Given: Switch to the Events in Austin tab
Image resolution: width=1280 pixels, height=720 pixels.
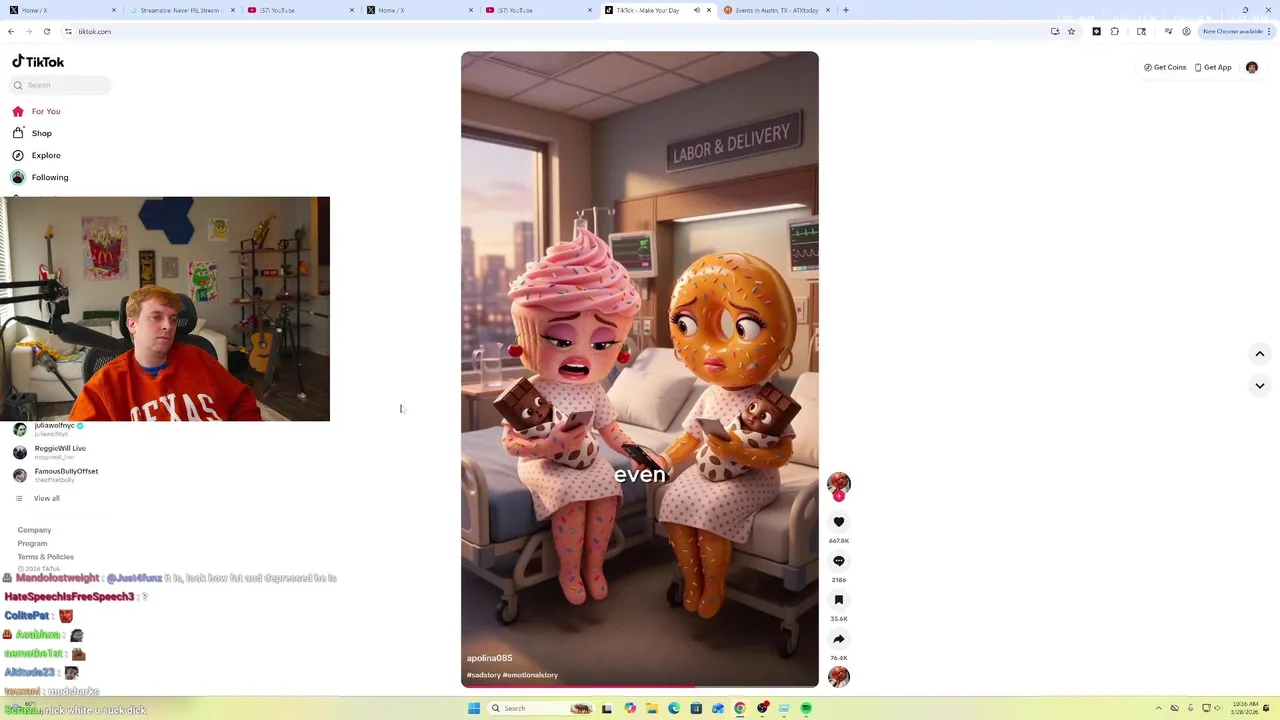Looking at the screenshot, I should 776,10.
